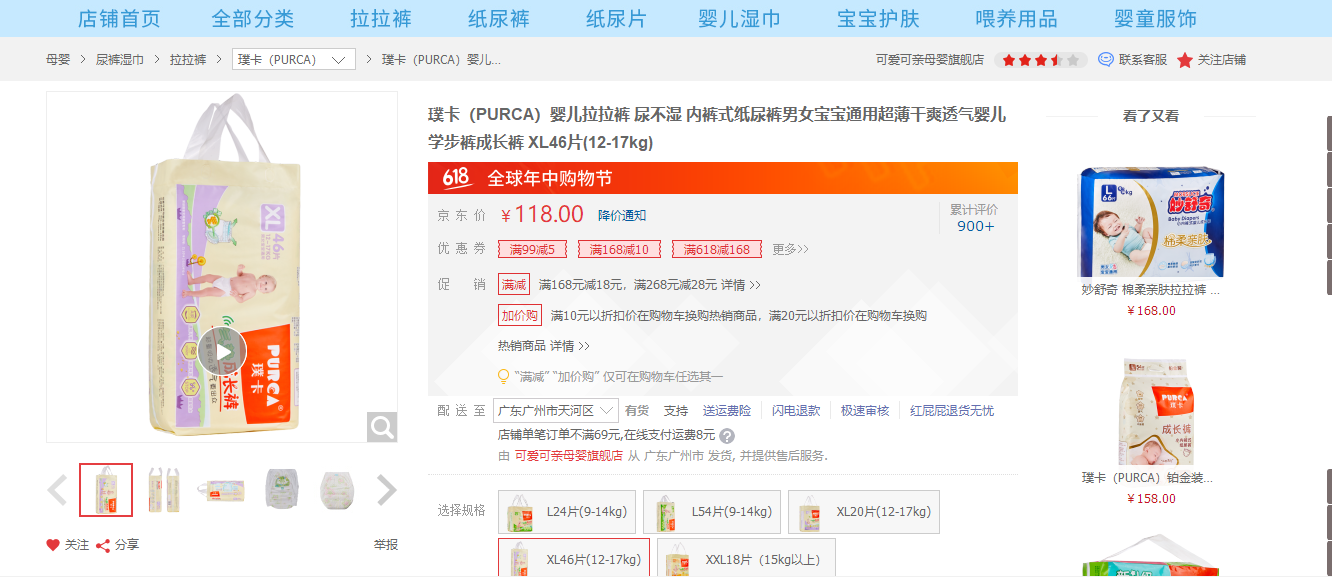Click the magnifier zoom icon on product image
Viewport: 1332px width, 577px height.
(382, 428)
